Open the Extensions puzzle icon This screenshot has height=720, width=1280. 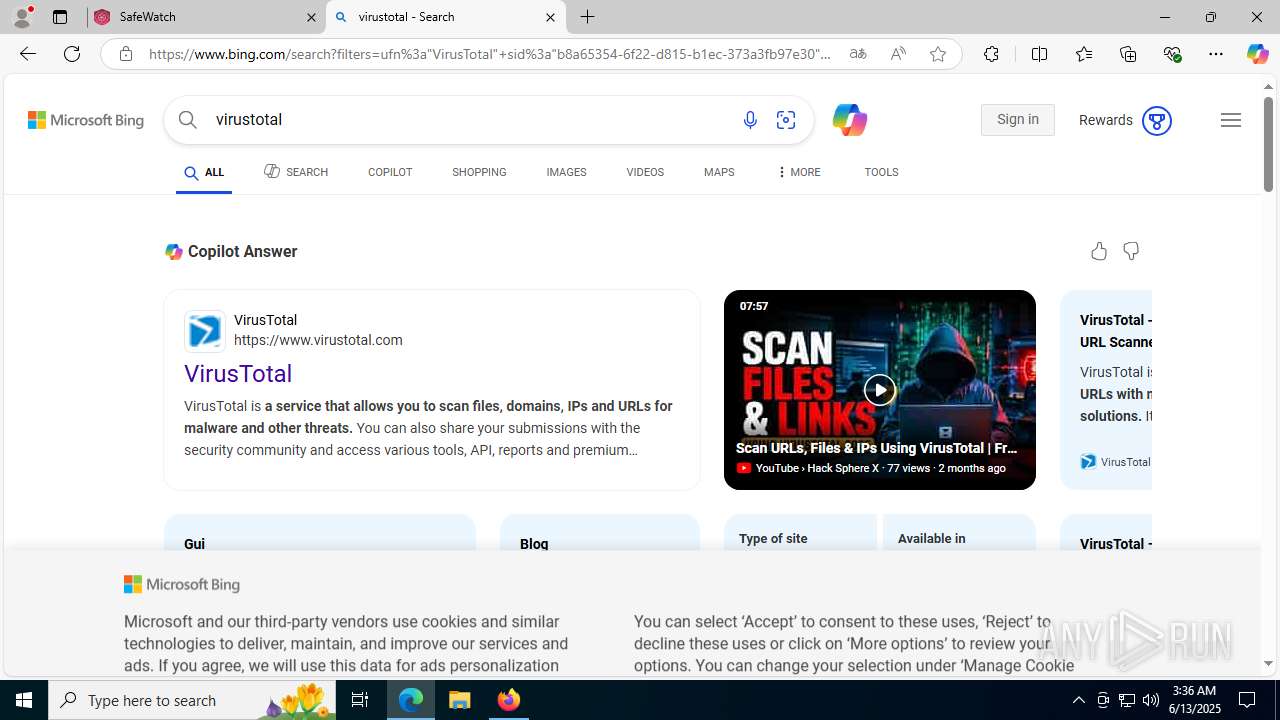tap(991, 54)
